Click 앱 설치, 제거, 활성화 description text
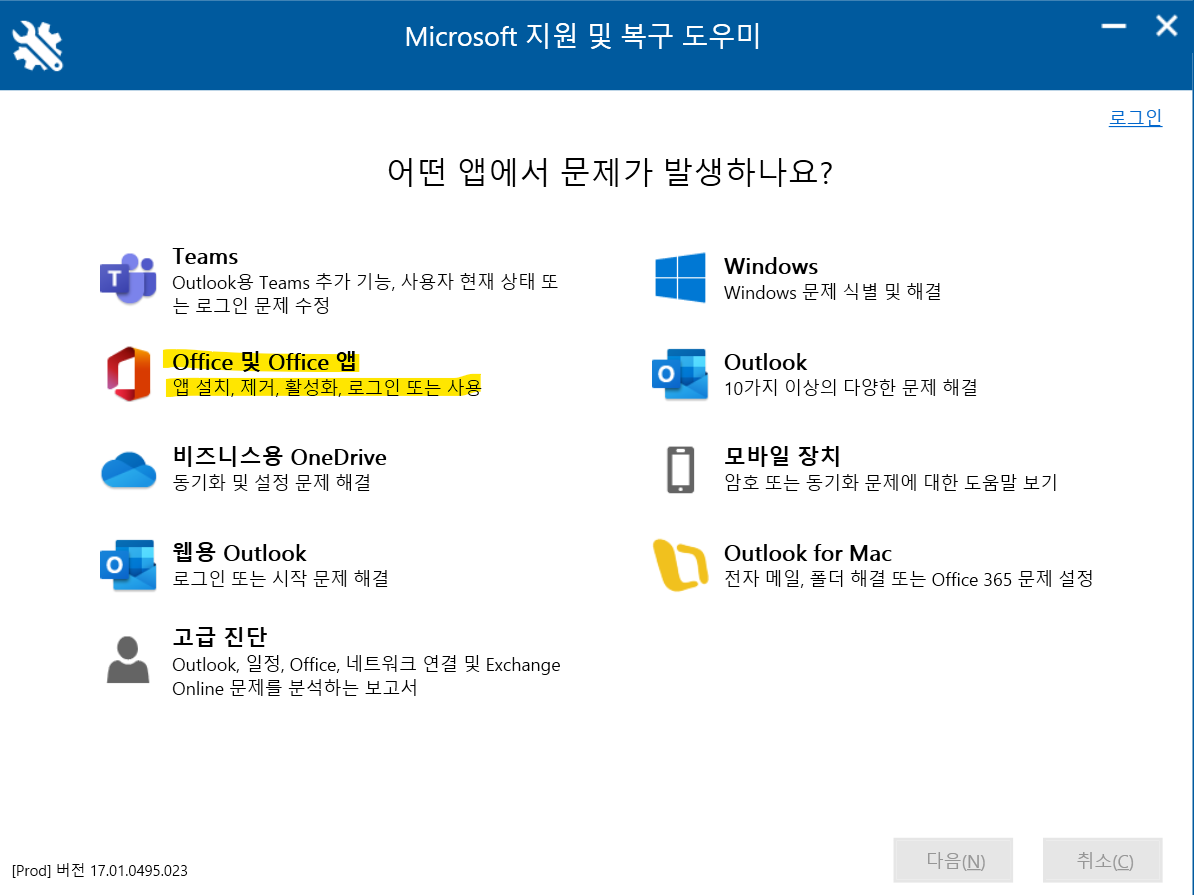The height and width of the screenshot is (895, 1194). [x=327, y=387]
